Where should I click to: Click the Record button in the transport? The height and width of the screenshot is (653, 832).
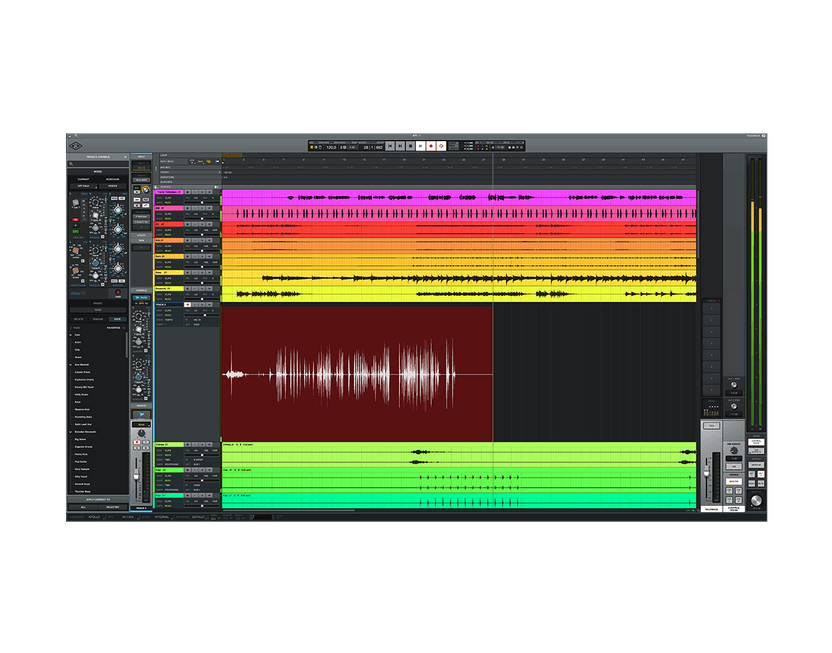tap(431, 144)
